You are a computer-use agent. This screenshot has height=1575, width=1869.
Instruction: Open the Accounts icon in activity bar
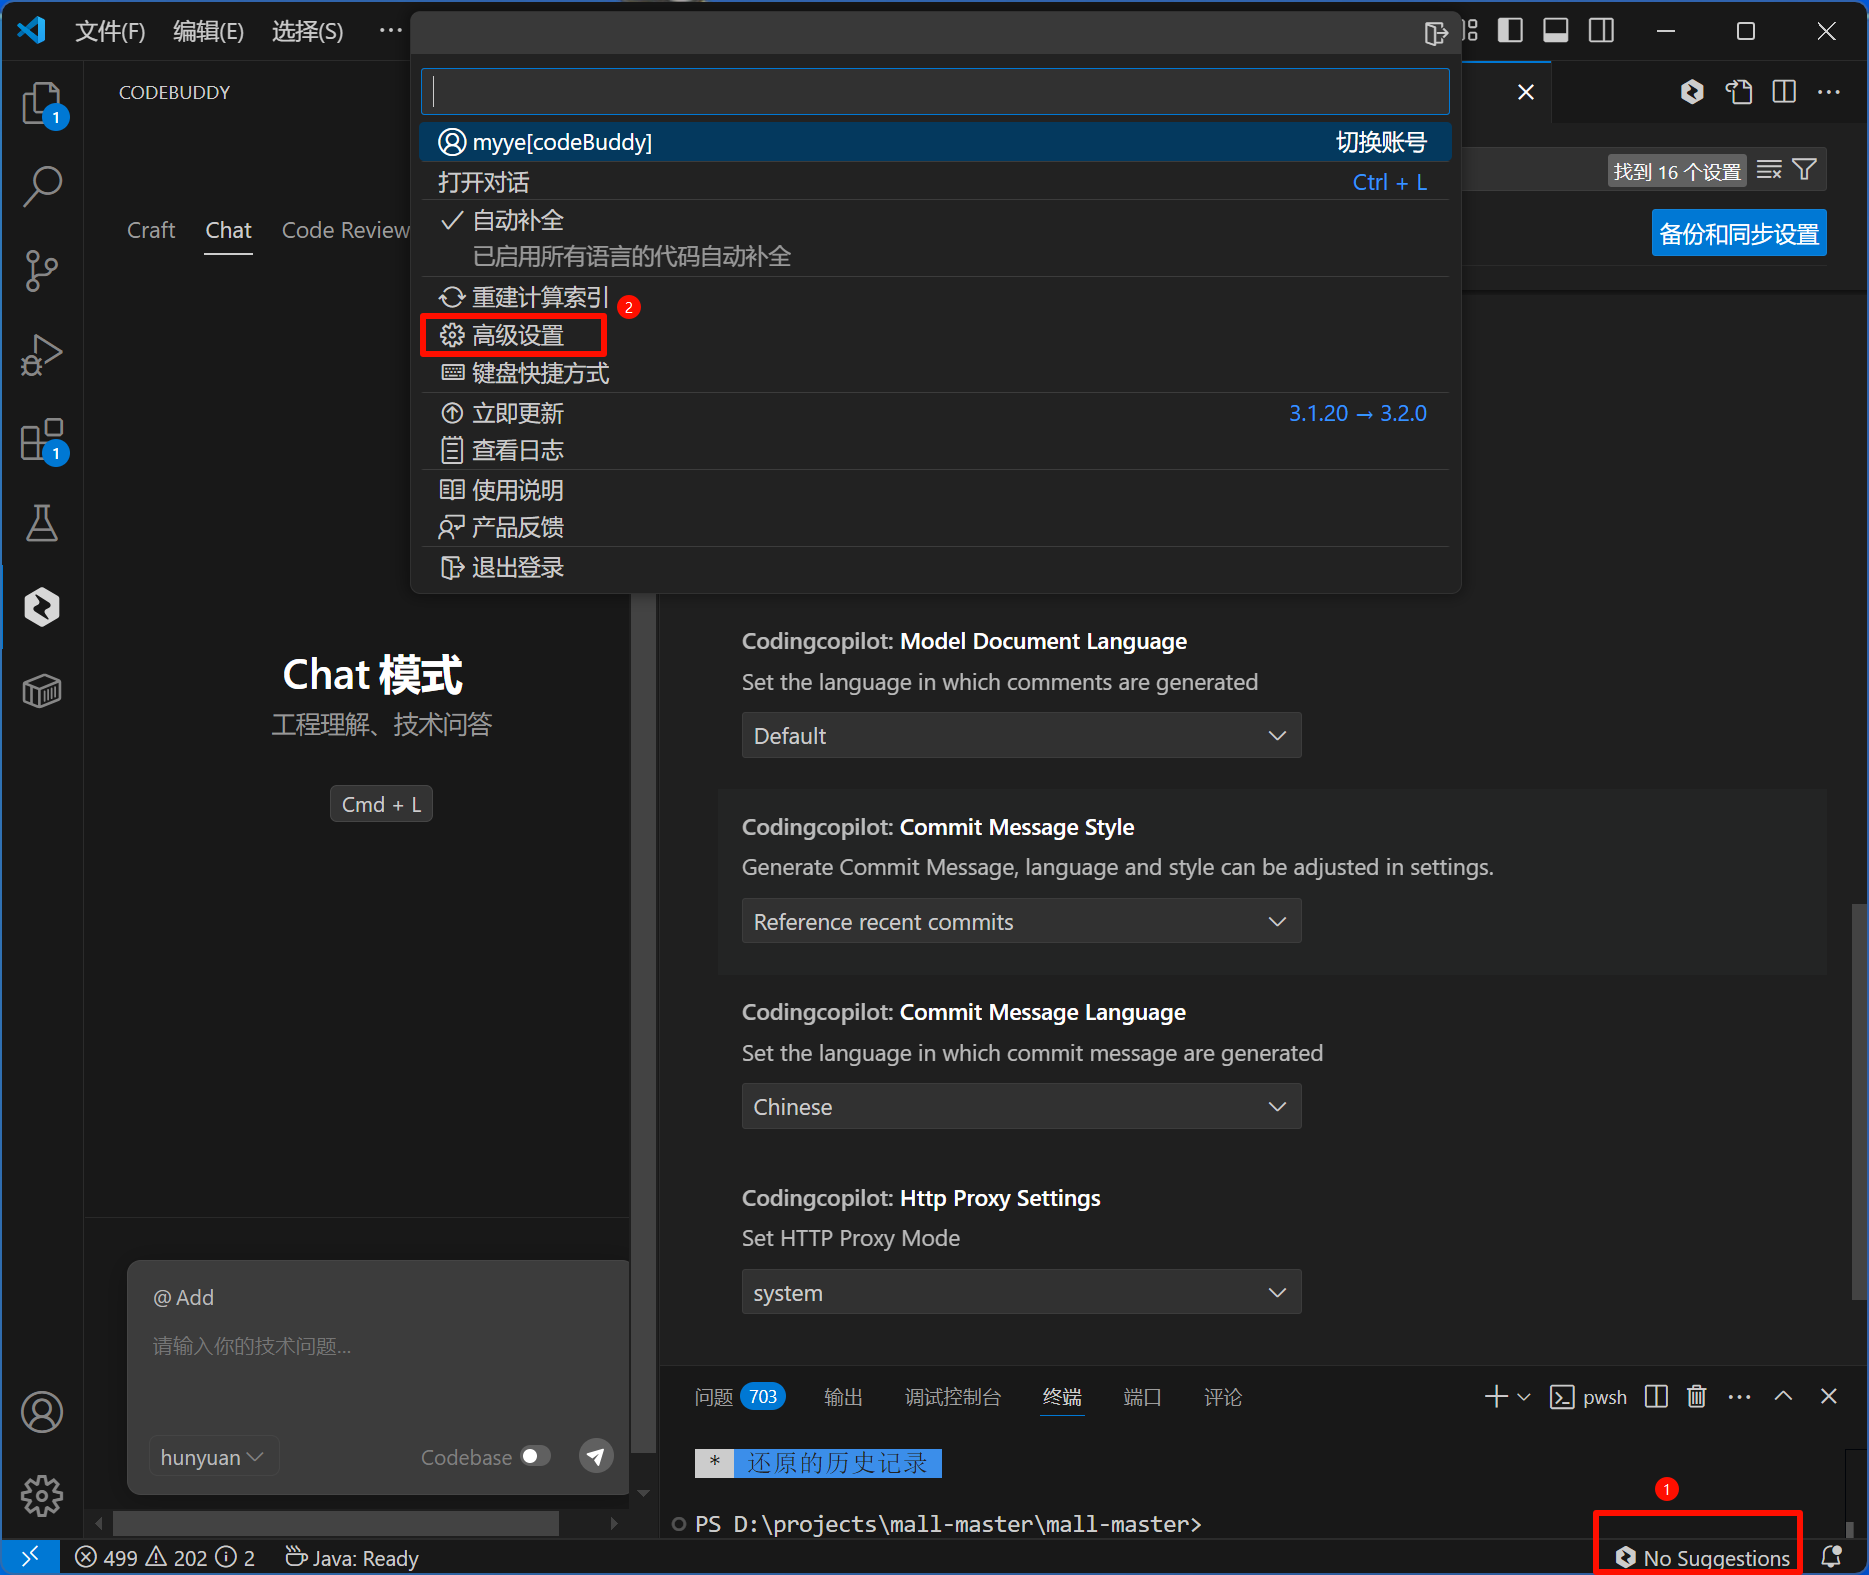[42, 1412]
